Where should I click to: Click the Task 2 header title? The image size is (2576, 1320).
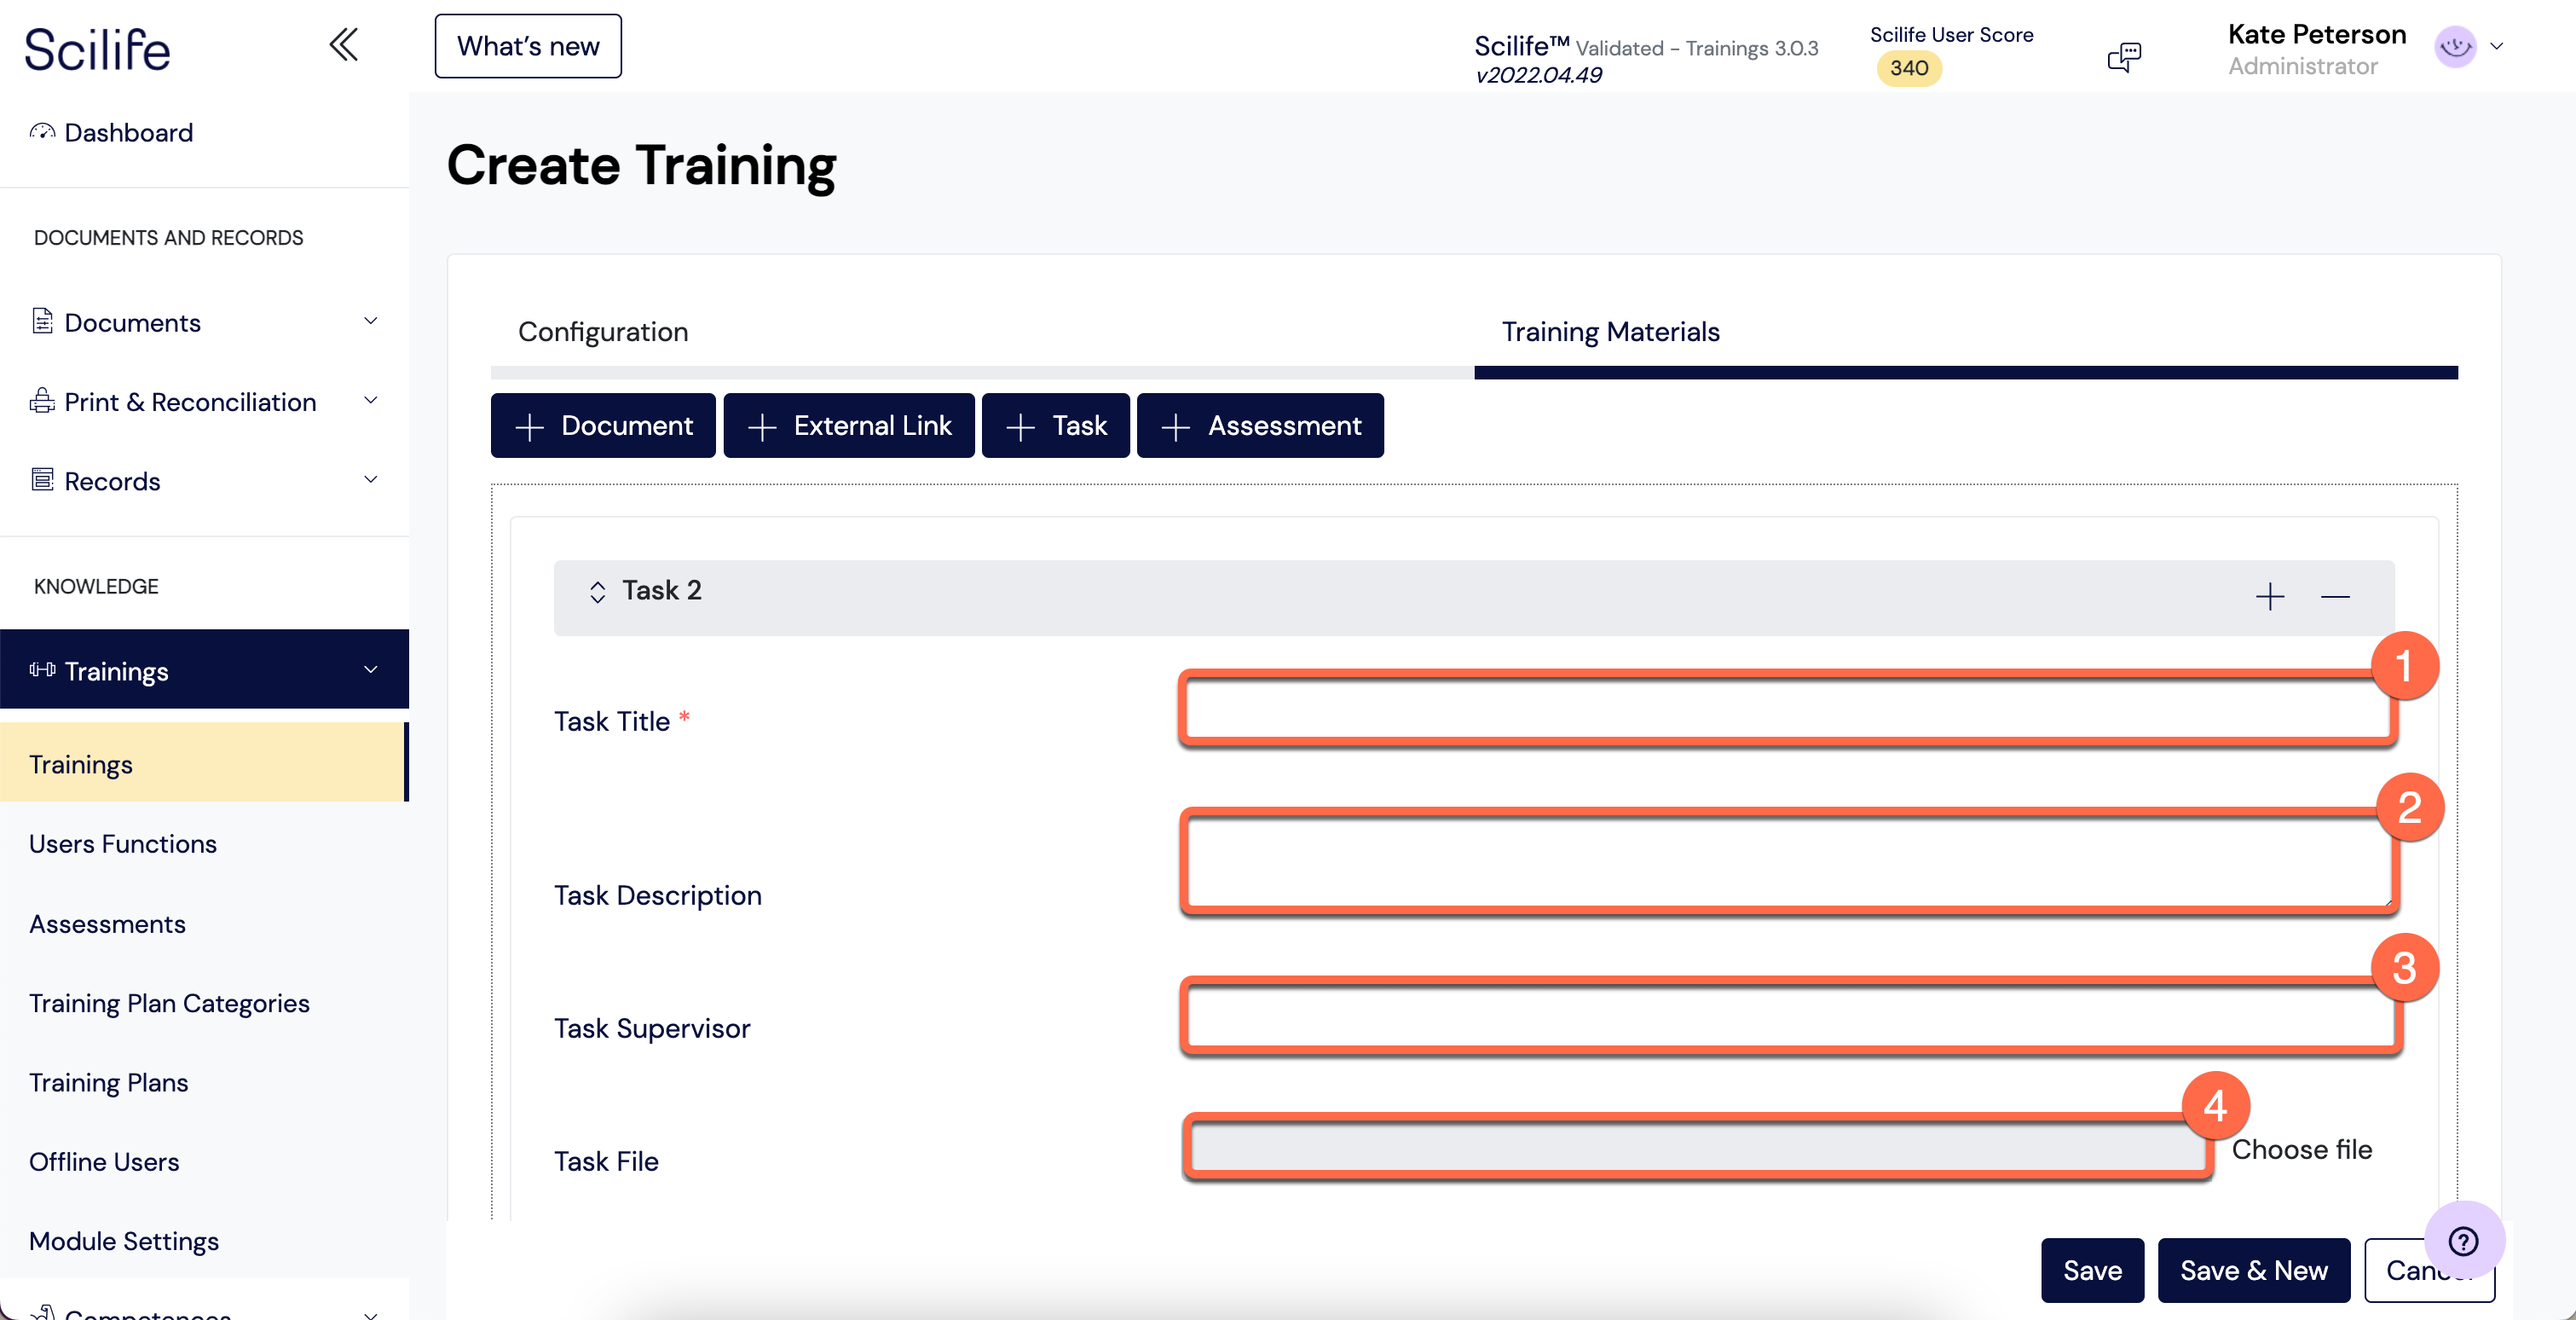click(661, 591)
